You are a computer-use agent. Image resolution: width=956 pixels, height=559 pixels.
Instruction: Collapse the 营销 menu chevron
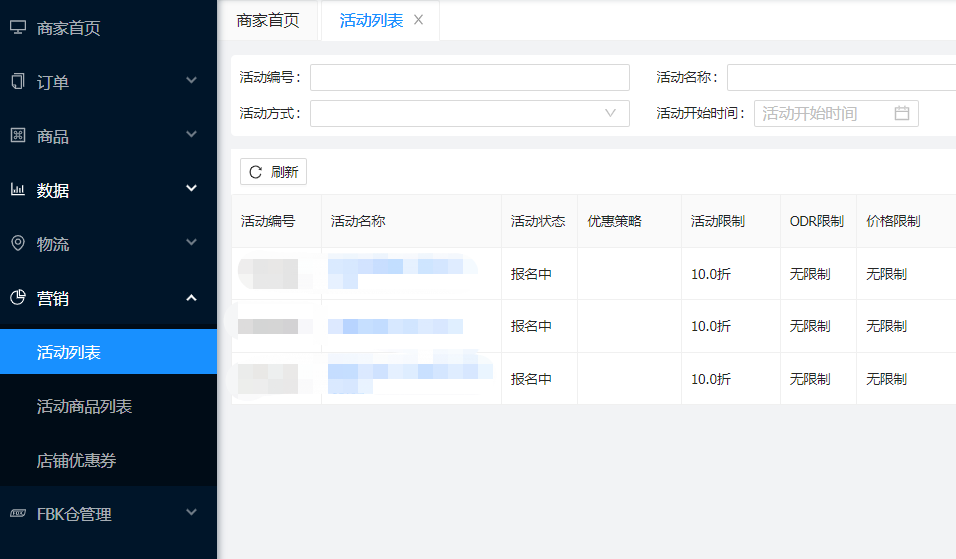[x=191, y=297]
